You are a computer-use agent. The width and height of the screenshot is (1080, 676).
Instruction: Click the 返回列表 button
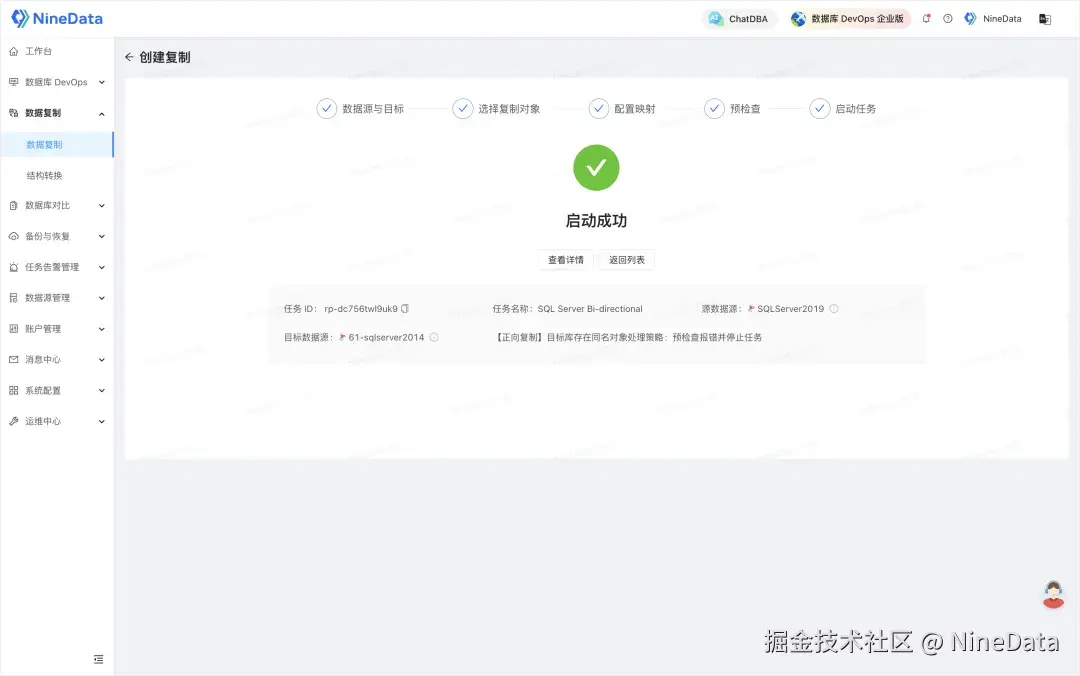pyautogui.click(x=629, y=259)
